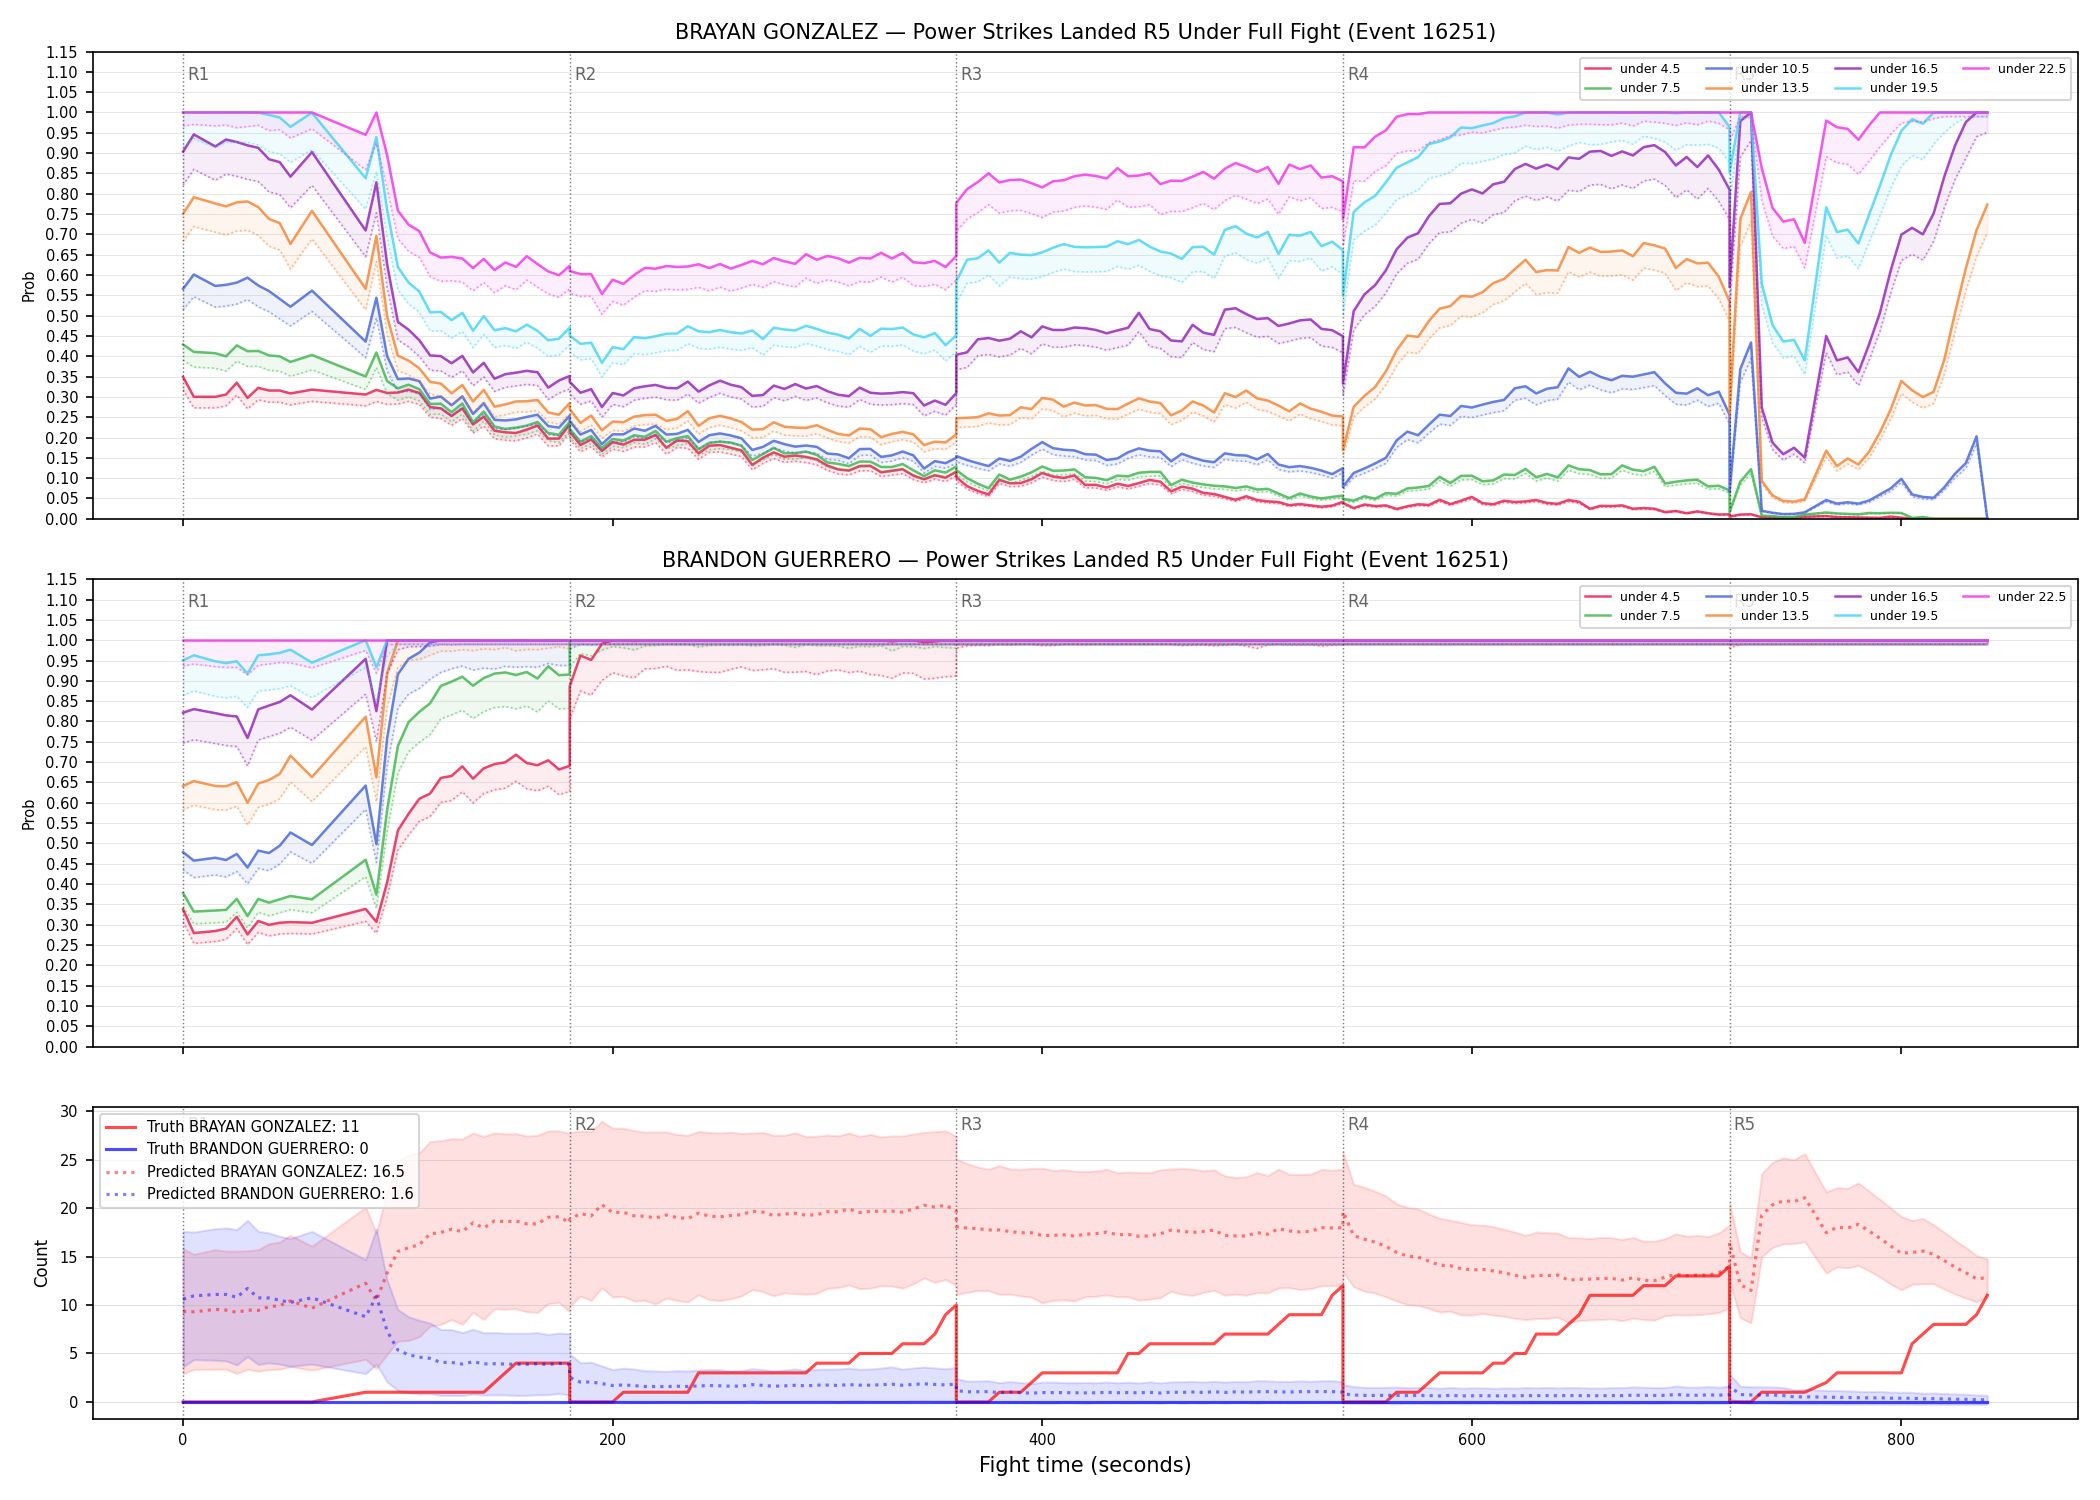Click R5 round marker in bottom count chart

1744,1124
